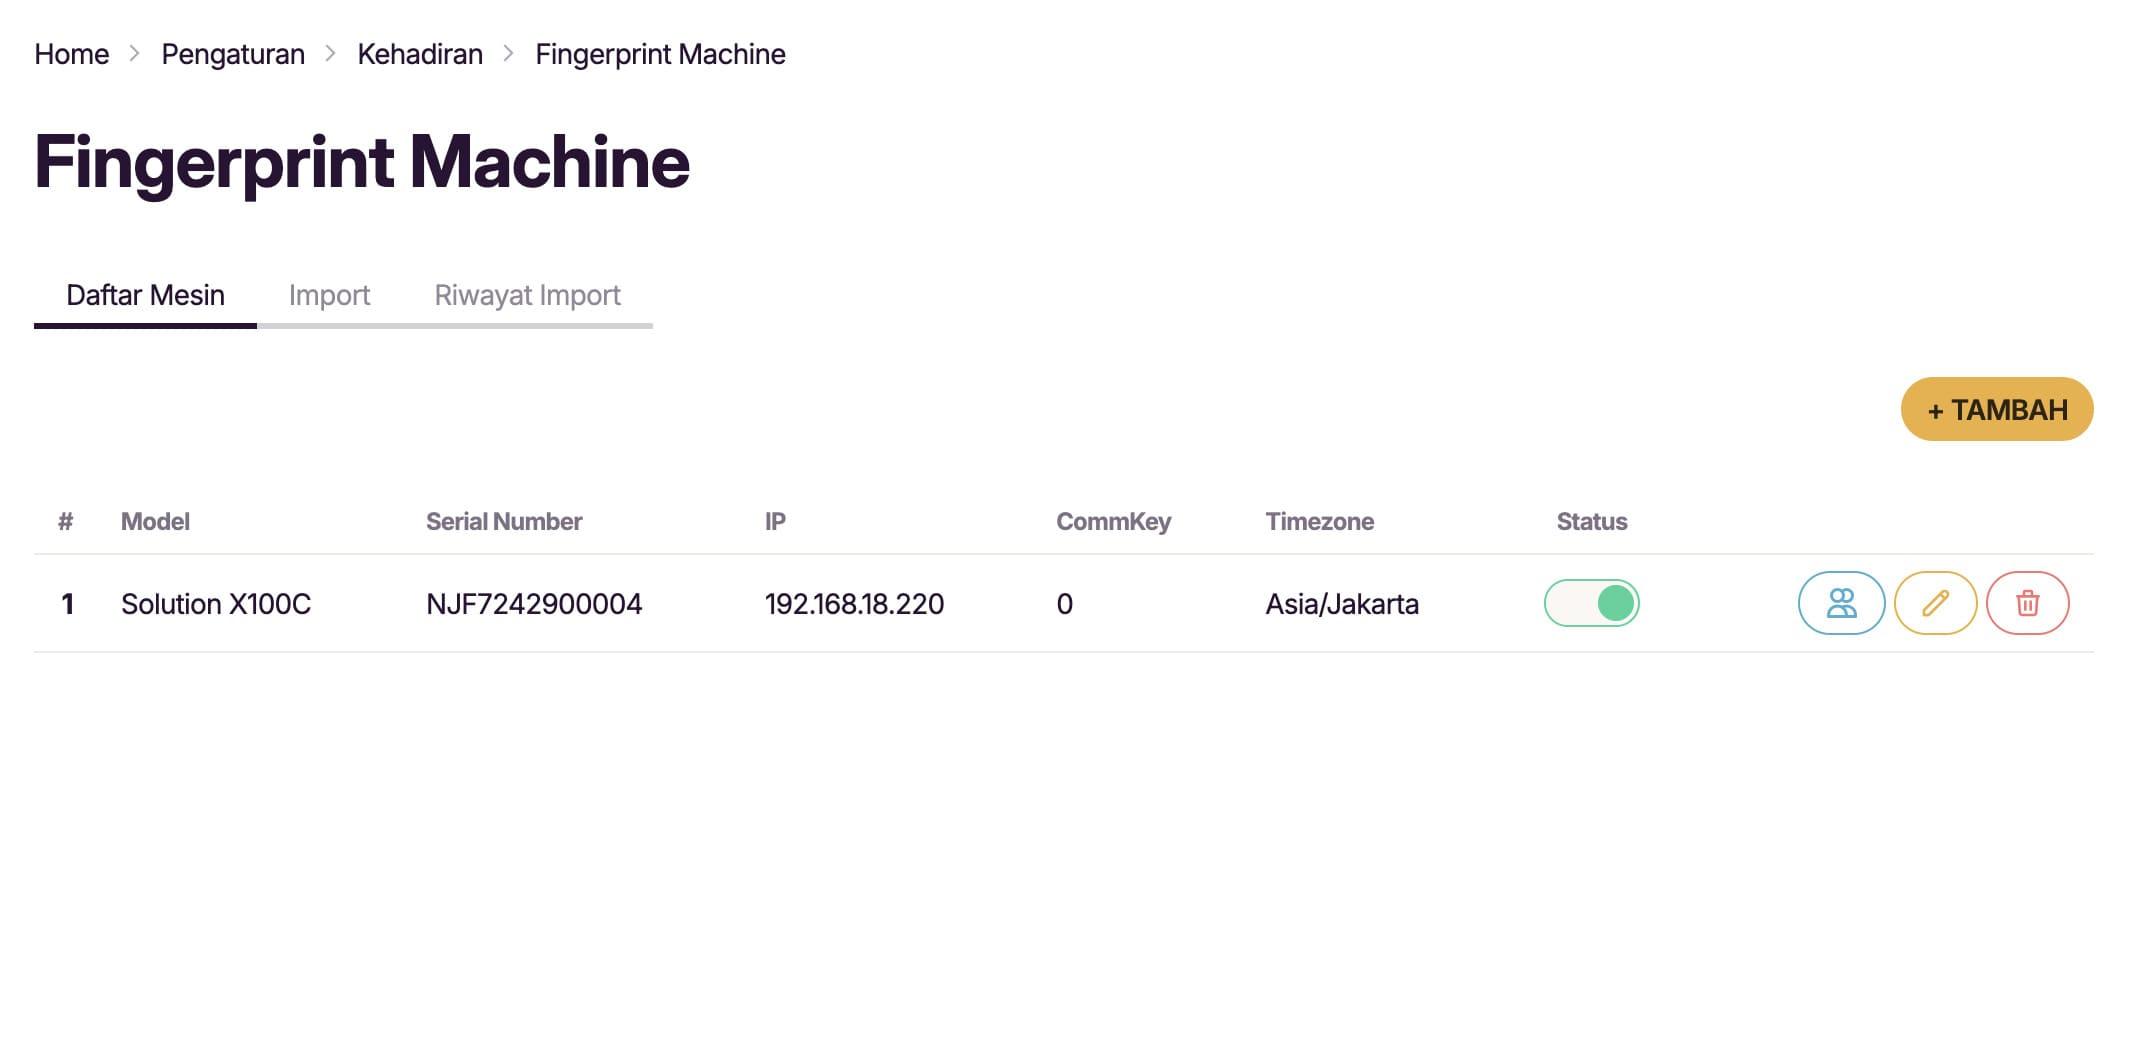
Task: Open the Riwayat Import tab
Action: click(x=527, y=295)
